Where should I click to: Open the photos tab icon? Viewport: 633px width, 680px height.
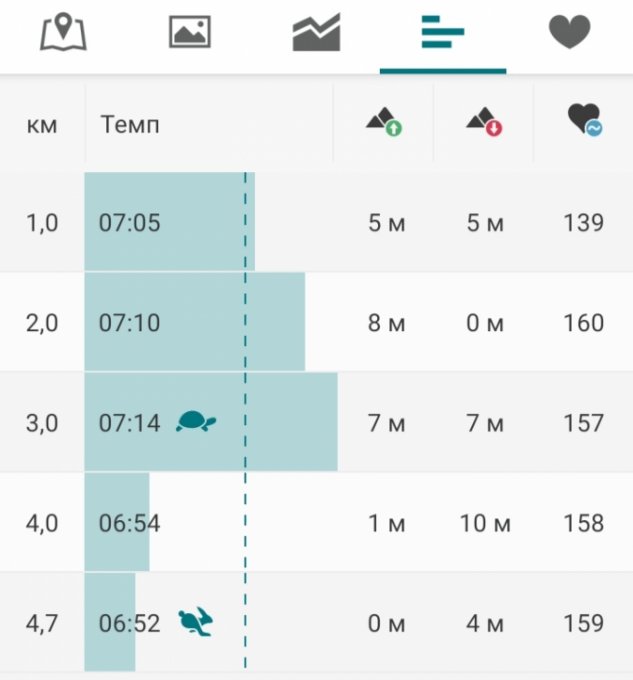189,33
